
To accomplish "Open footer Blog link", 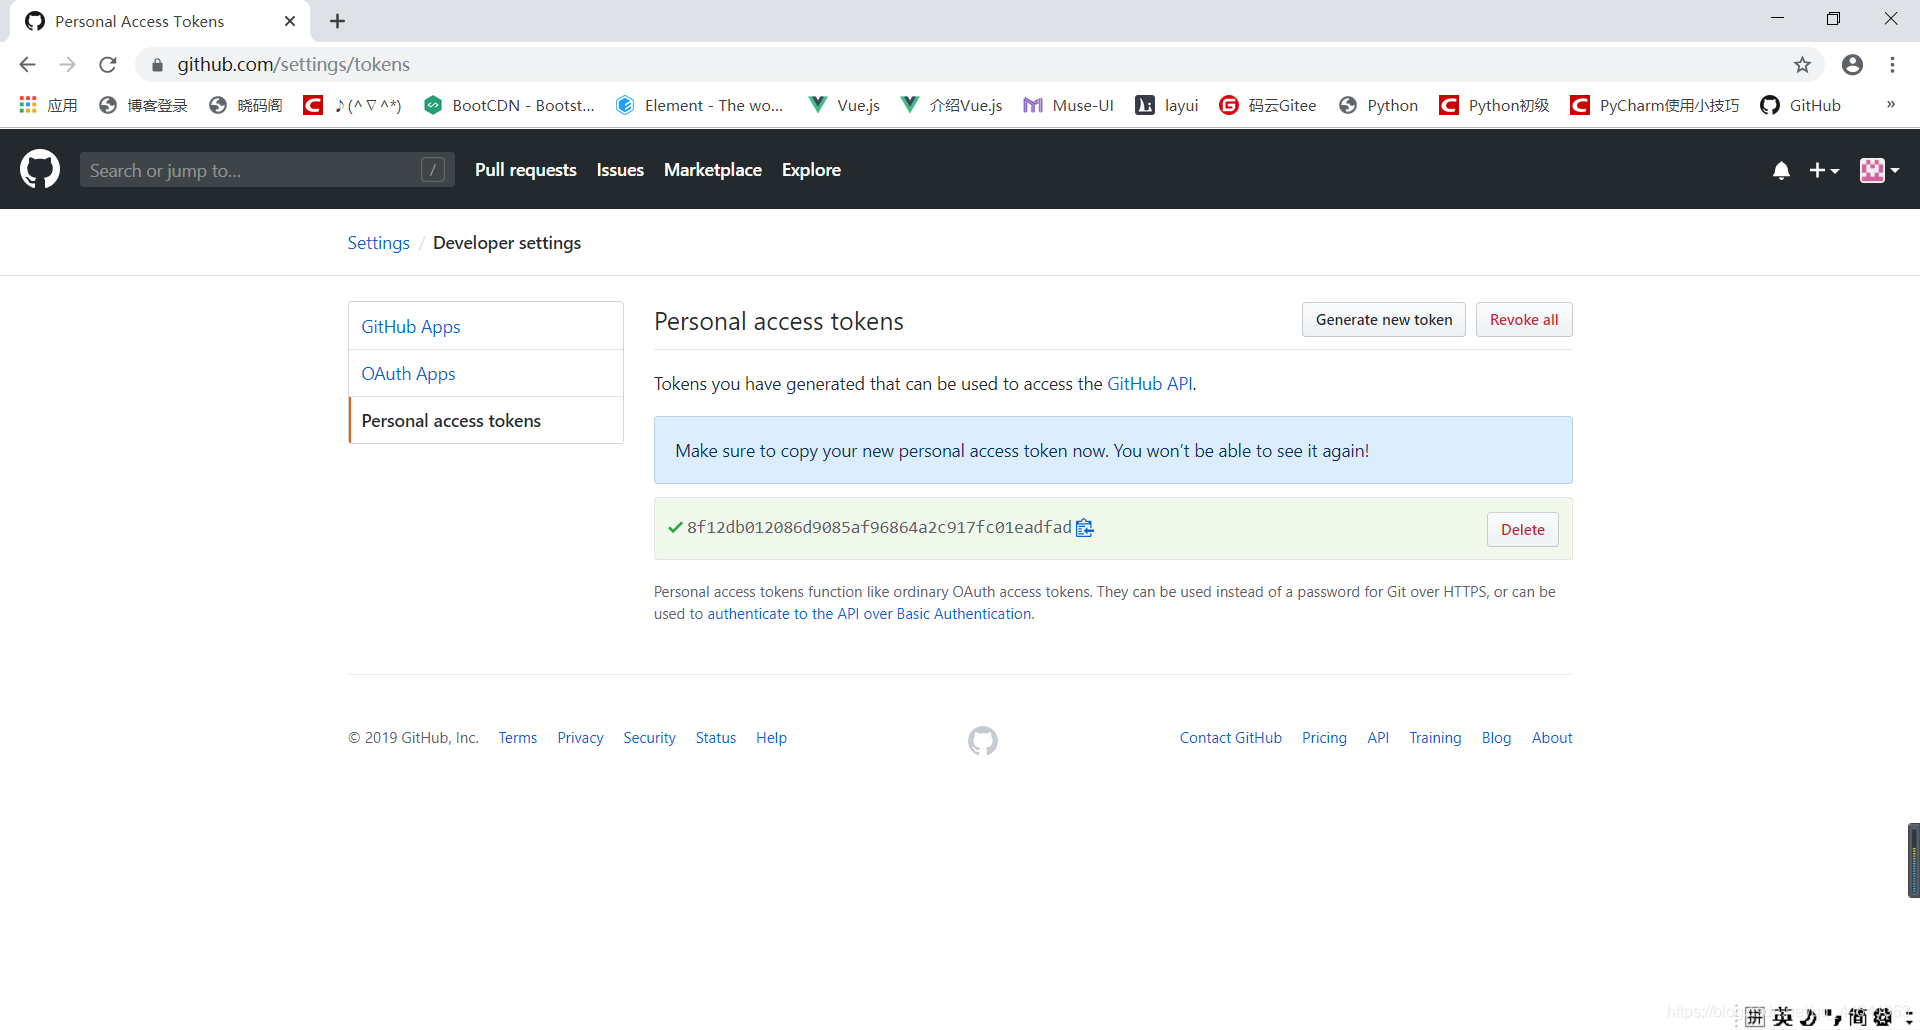I will [x=1496, y=738].
